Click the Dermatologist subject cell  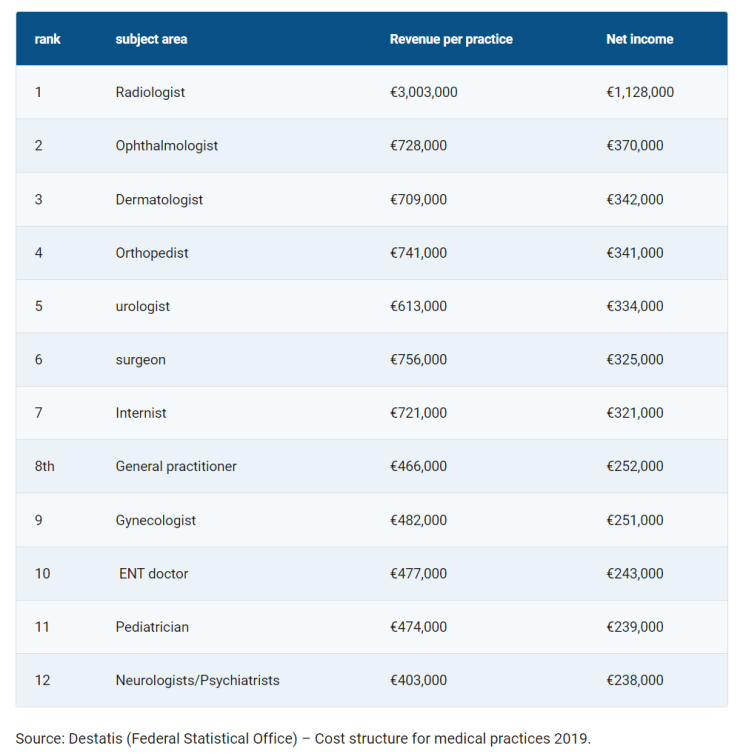(x=159, y=199)
